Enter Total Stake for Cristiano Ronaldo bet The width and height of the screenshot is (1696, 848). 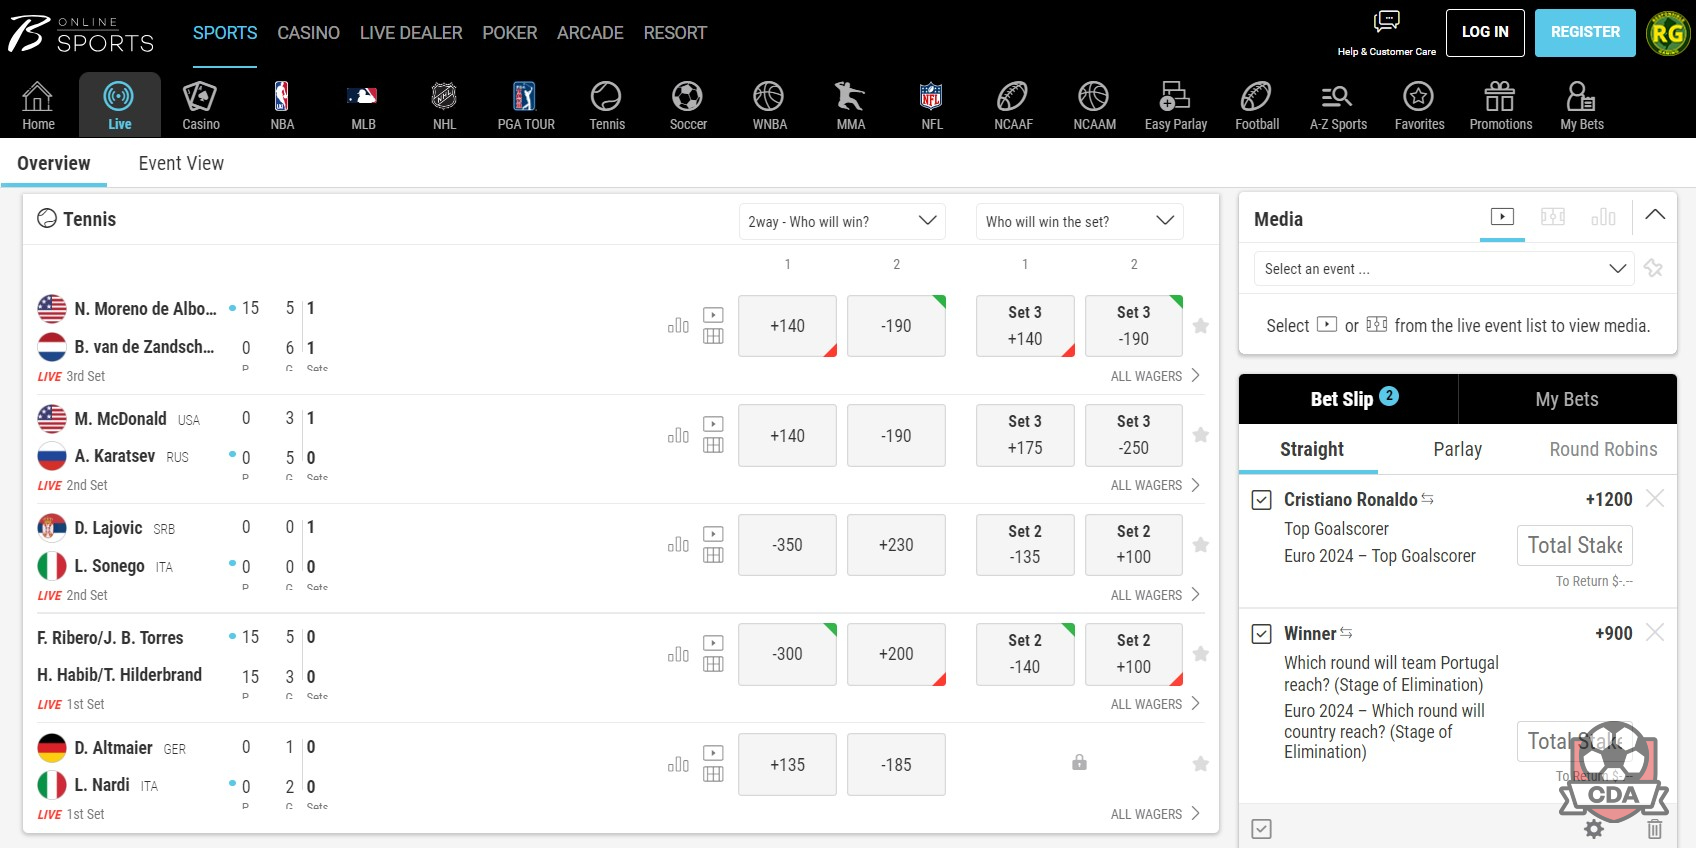(1575, 545)
